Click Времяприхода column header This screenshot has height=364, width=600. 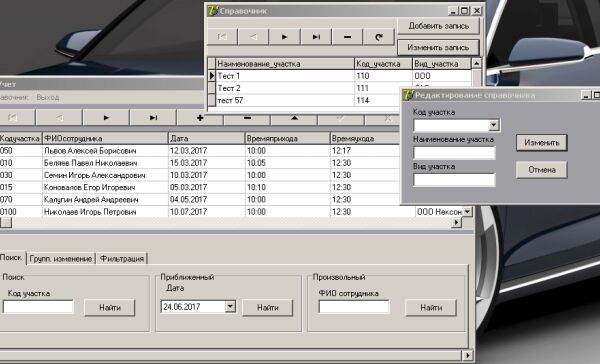[287, 139]
